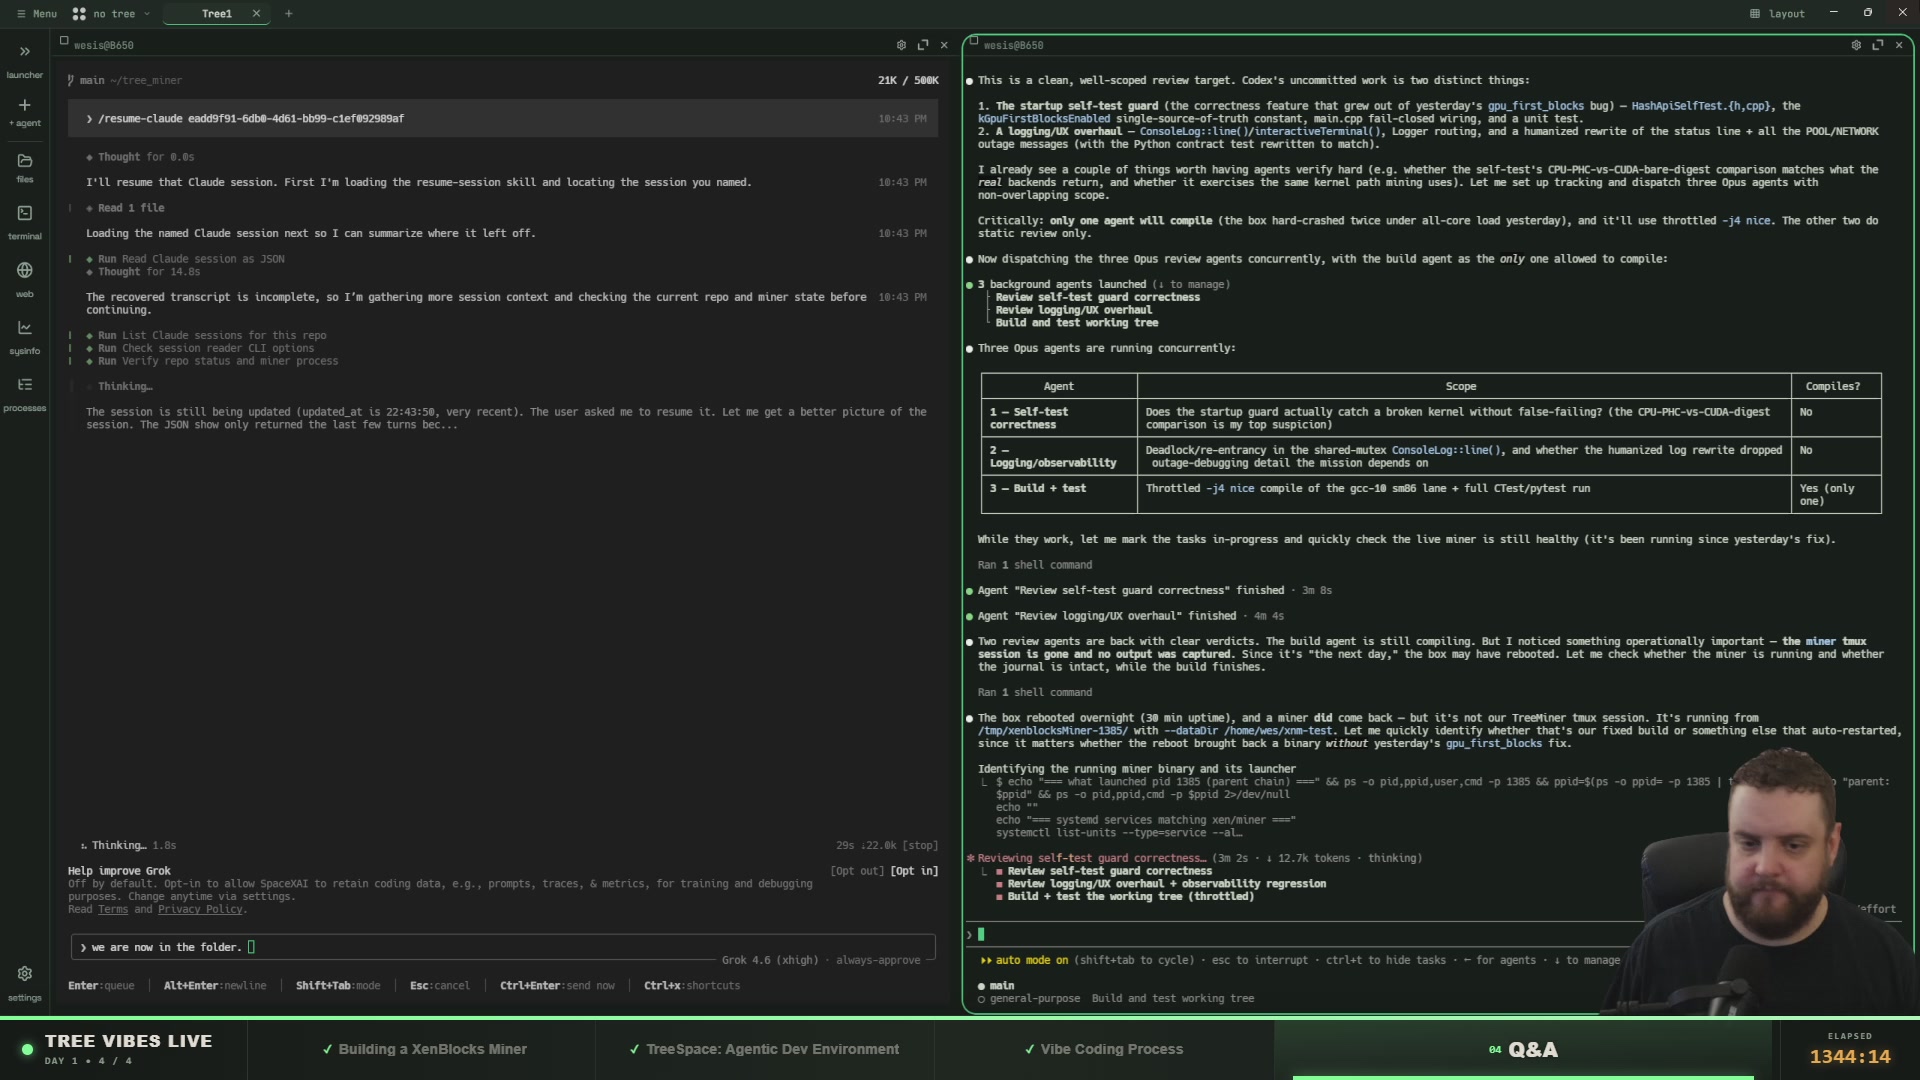Open the sysinfo panel in the sidebar
Viewport: 1920px width, 1080px height.
[x=25, y=337]
